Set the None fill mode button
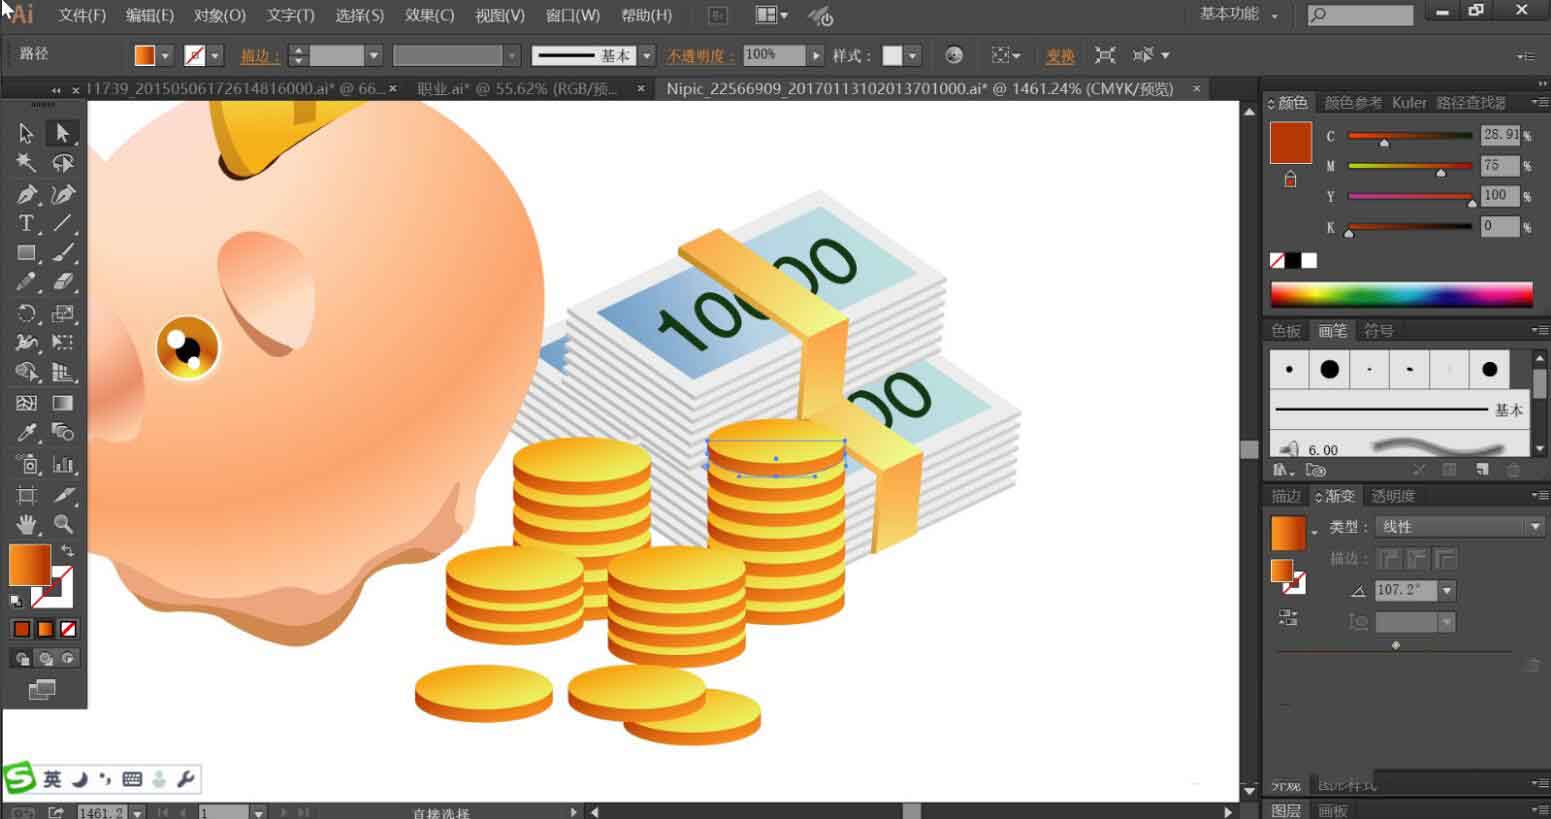 68,629
